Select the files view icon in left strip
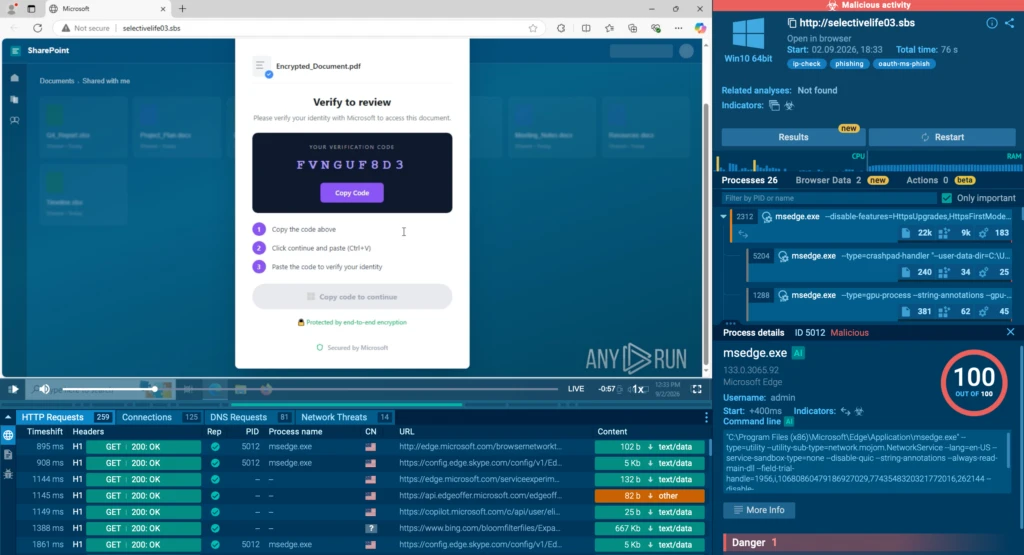1024x555 pixels. [8, 454]
